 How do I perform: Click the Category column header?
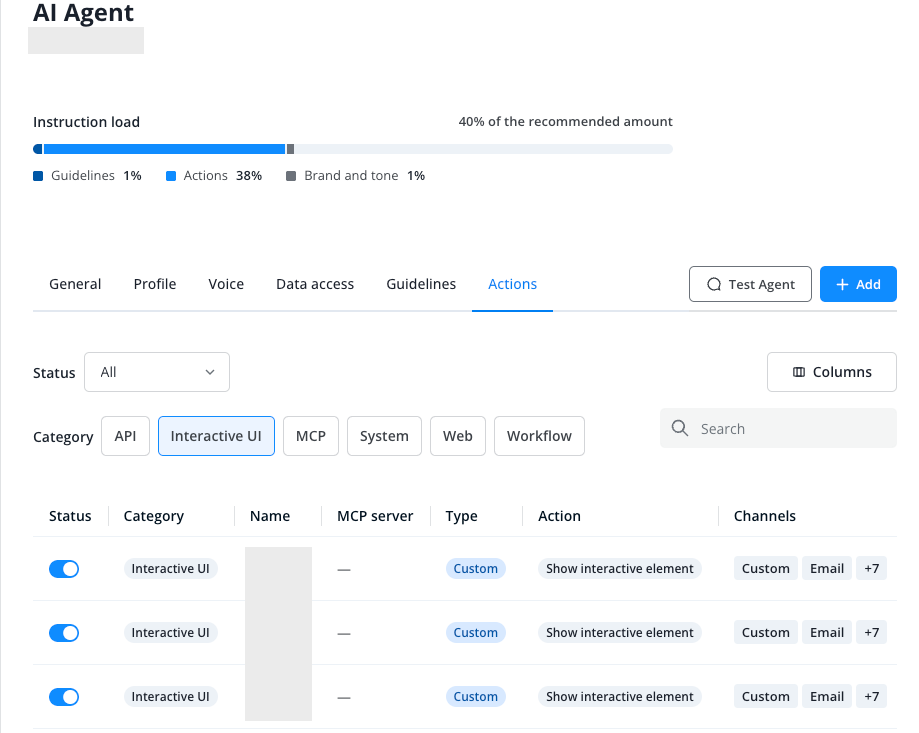click(154, 516)
